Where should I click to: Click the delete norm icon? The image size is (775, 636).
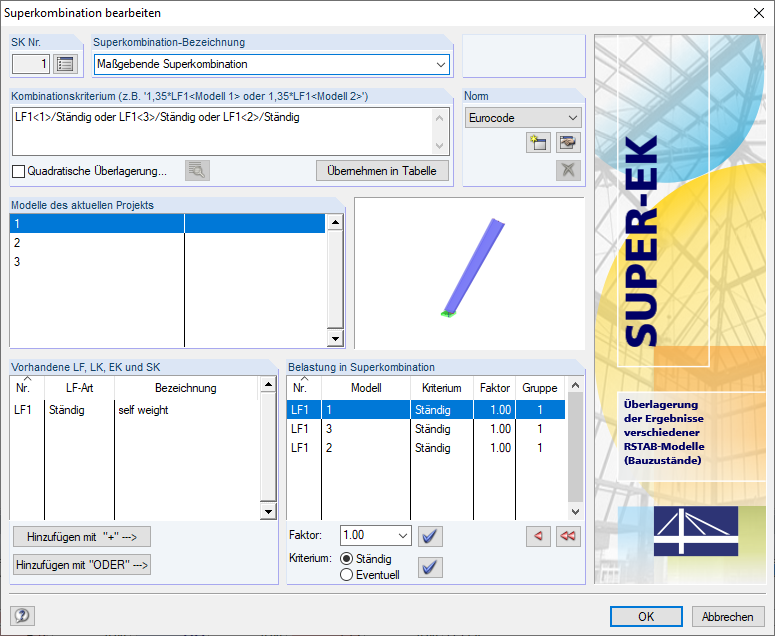coord(568,170)
